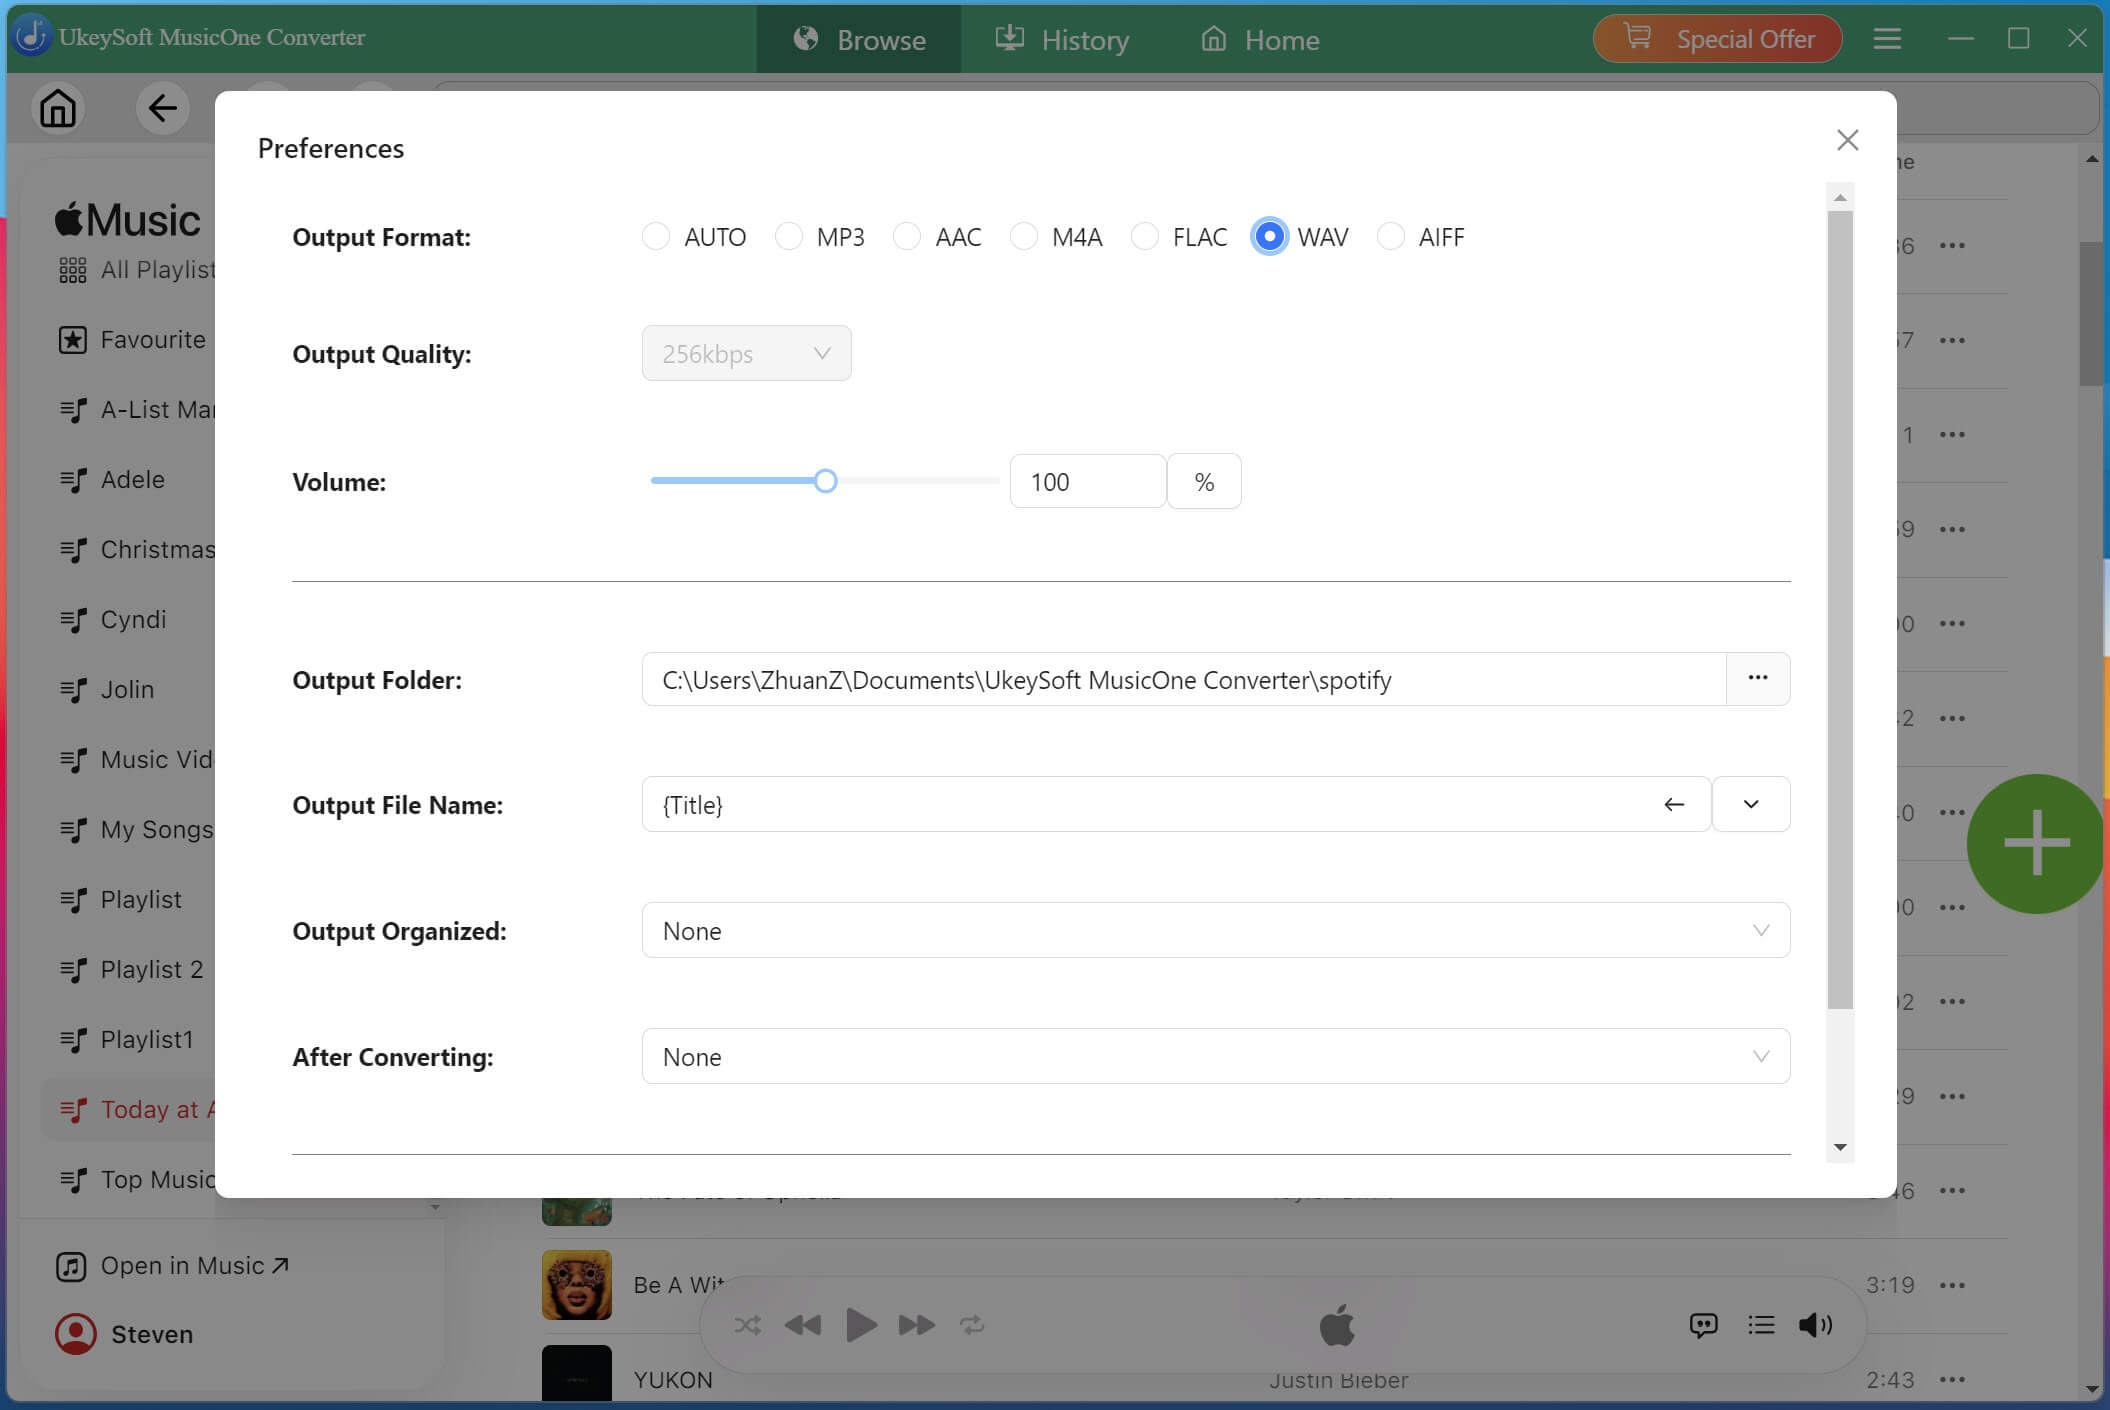Open the Output Quality 256kbps dropdown
The image size is (2110, 1410).
coord(746,353)
